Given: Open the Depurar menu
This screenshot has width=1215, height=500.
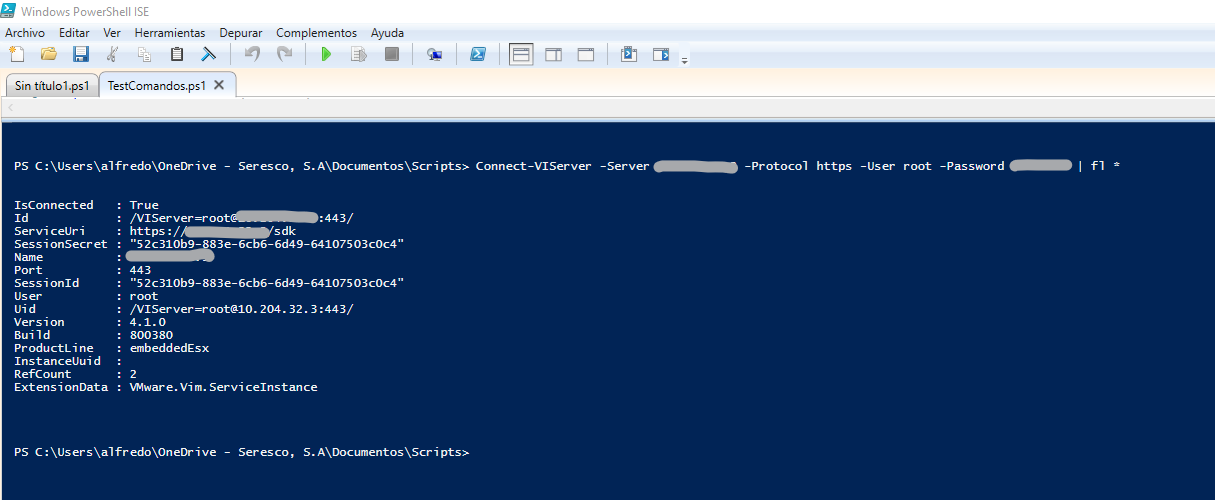Looking at the screenshot, I should [241, 33].
